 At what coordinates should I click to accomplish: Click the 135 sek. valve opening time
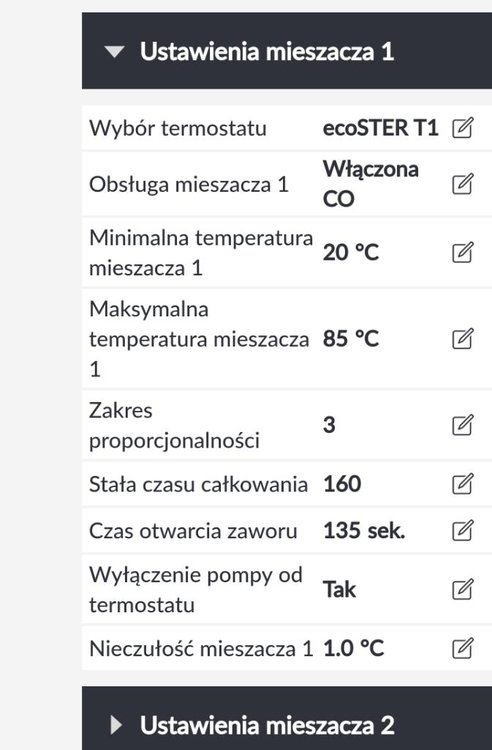point(364,530)
